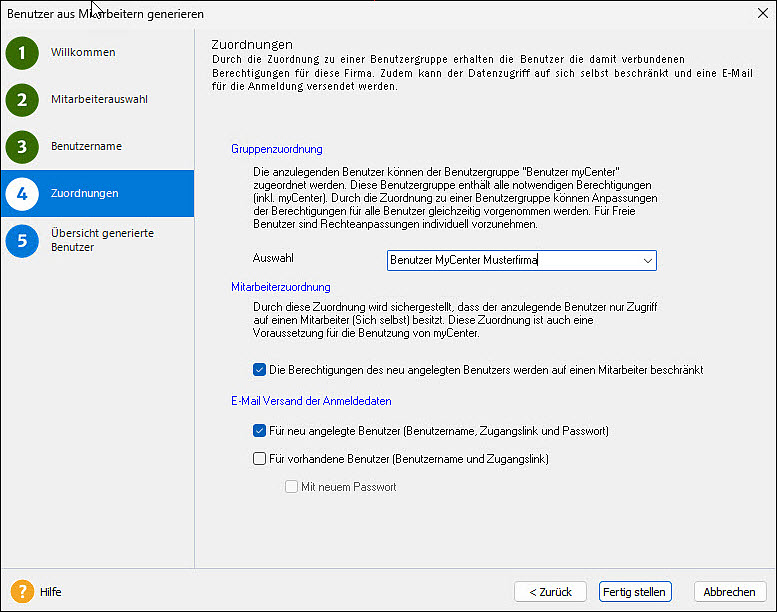Click the Benutzer MyCenter Musterfirma combo field

(x=510, y=261)
